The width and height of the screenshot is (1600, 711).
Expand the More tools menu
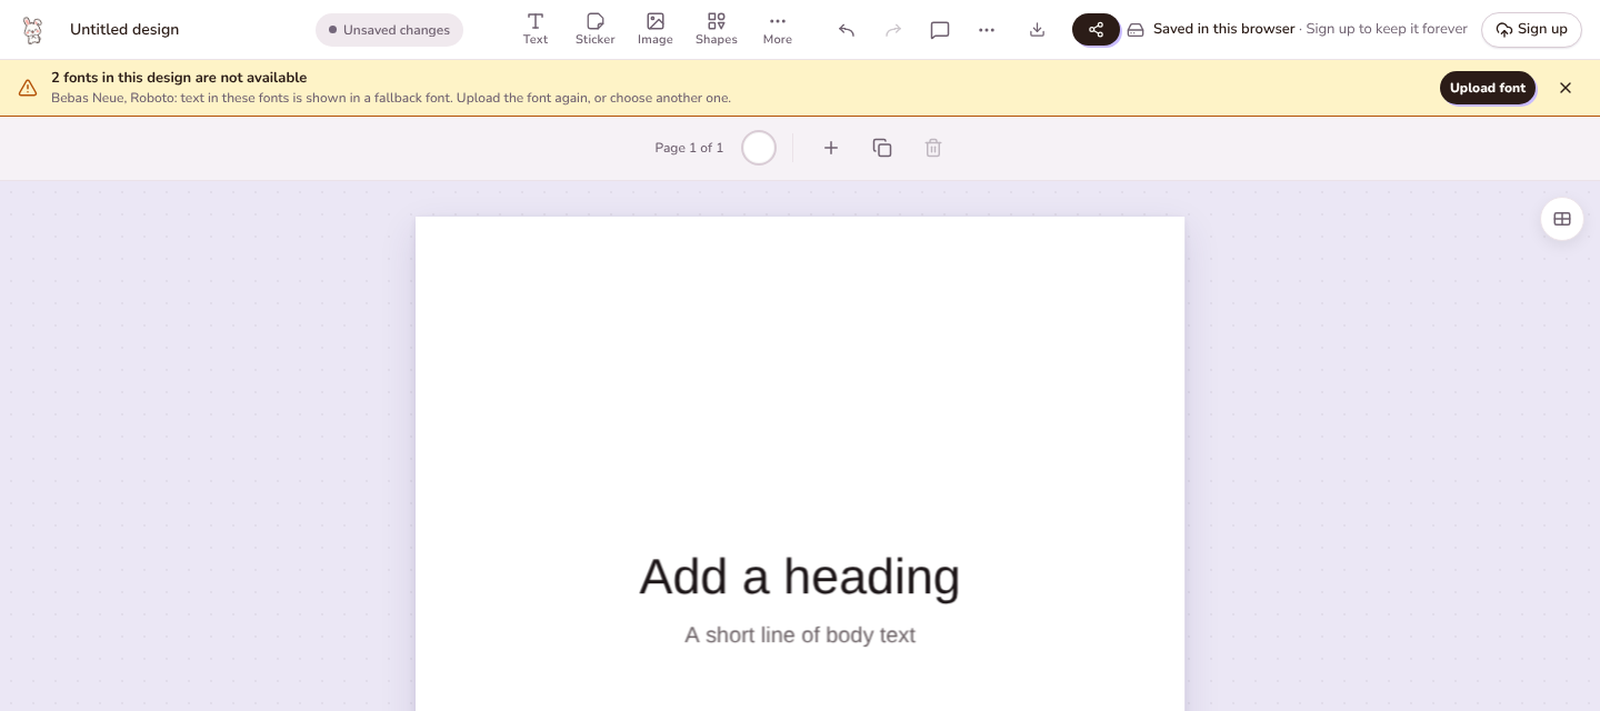coord(777,29)
